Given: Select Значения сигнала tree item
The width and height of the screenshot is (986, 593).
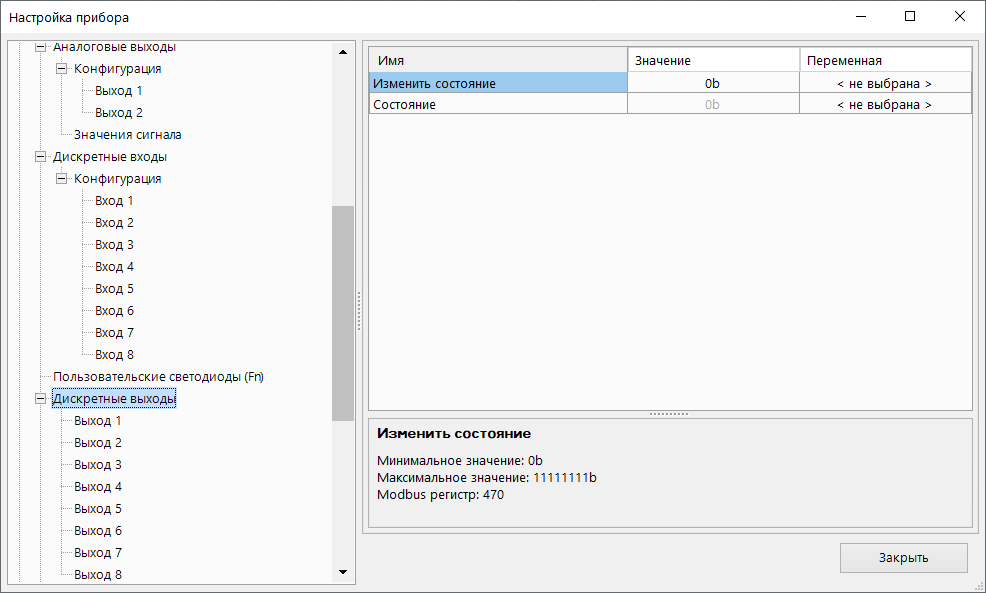Looking at the screenshot, I should (127, 135).
